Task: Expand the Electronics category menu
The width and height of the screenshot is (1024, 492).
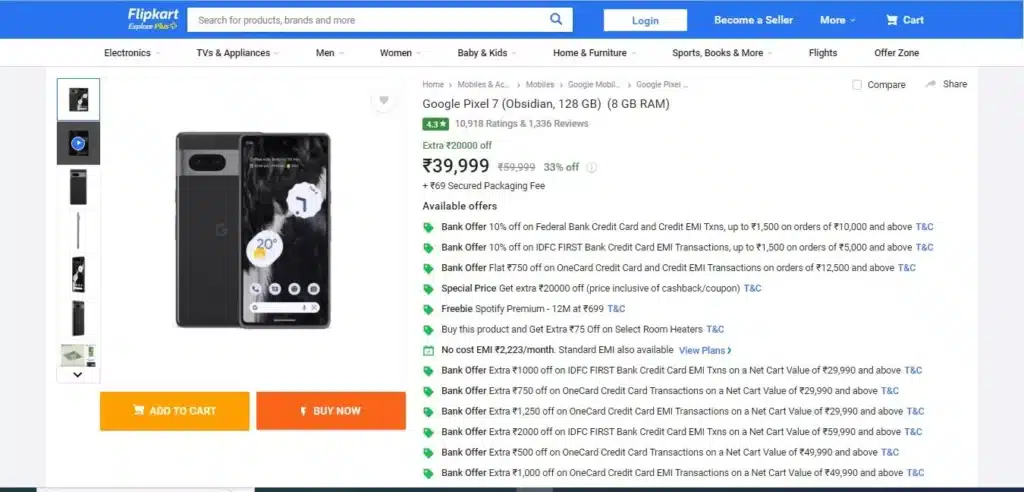Action: [x=132, y=53]
